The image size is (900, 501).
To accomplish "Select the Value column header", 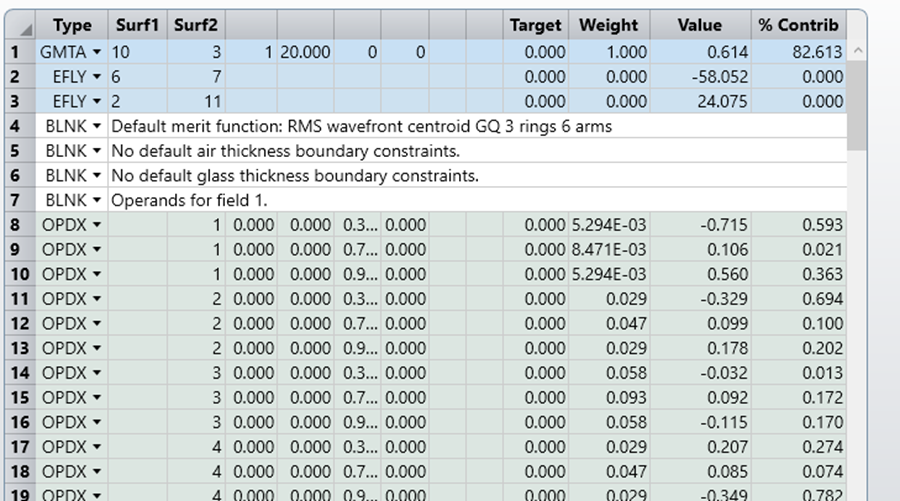I will [699, 26].
